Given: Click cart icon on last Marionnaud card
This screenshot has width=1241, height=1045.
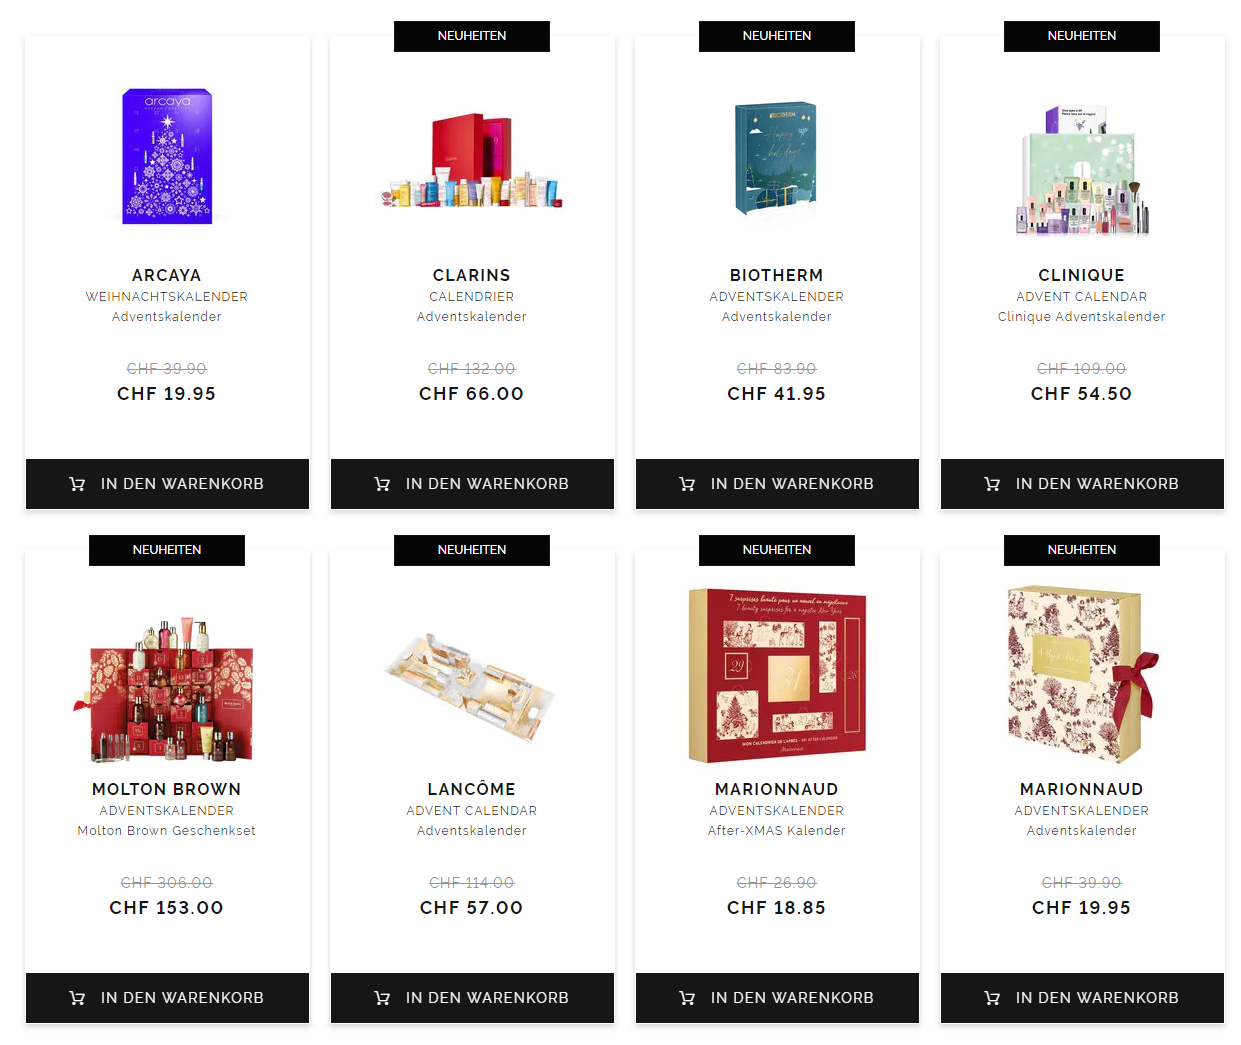Looking at the screenshot, I should tap(992, 998).
